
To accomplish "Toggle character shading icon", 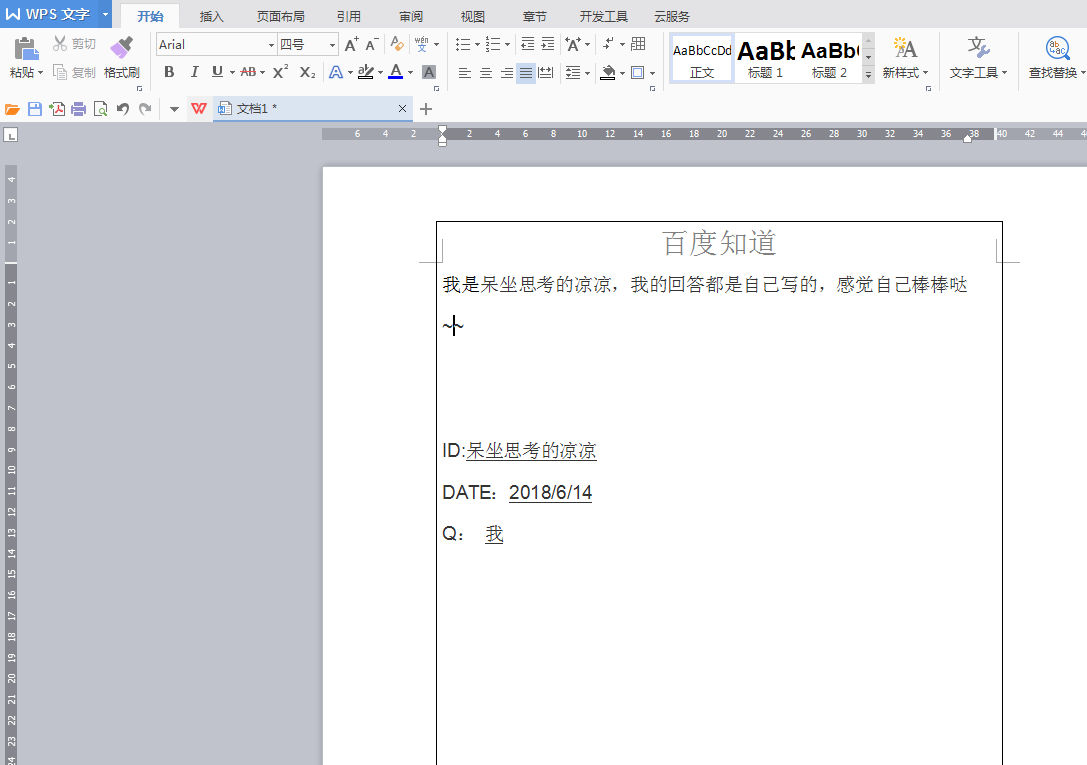I will 429,72.
